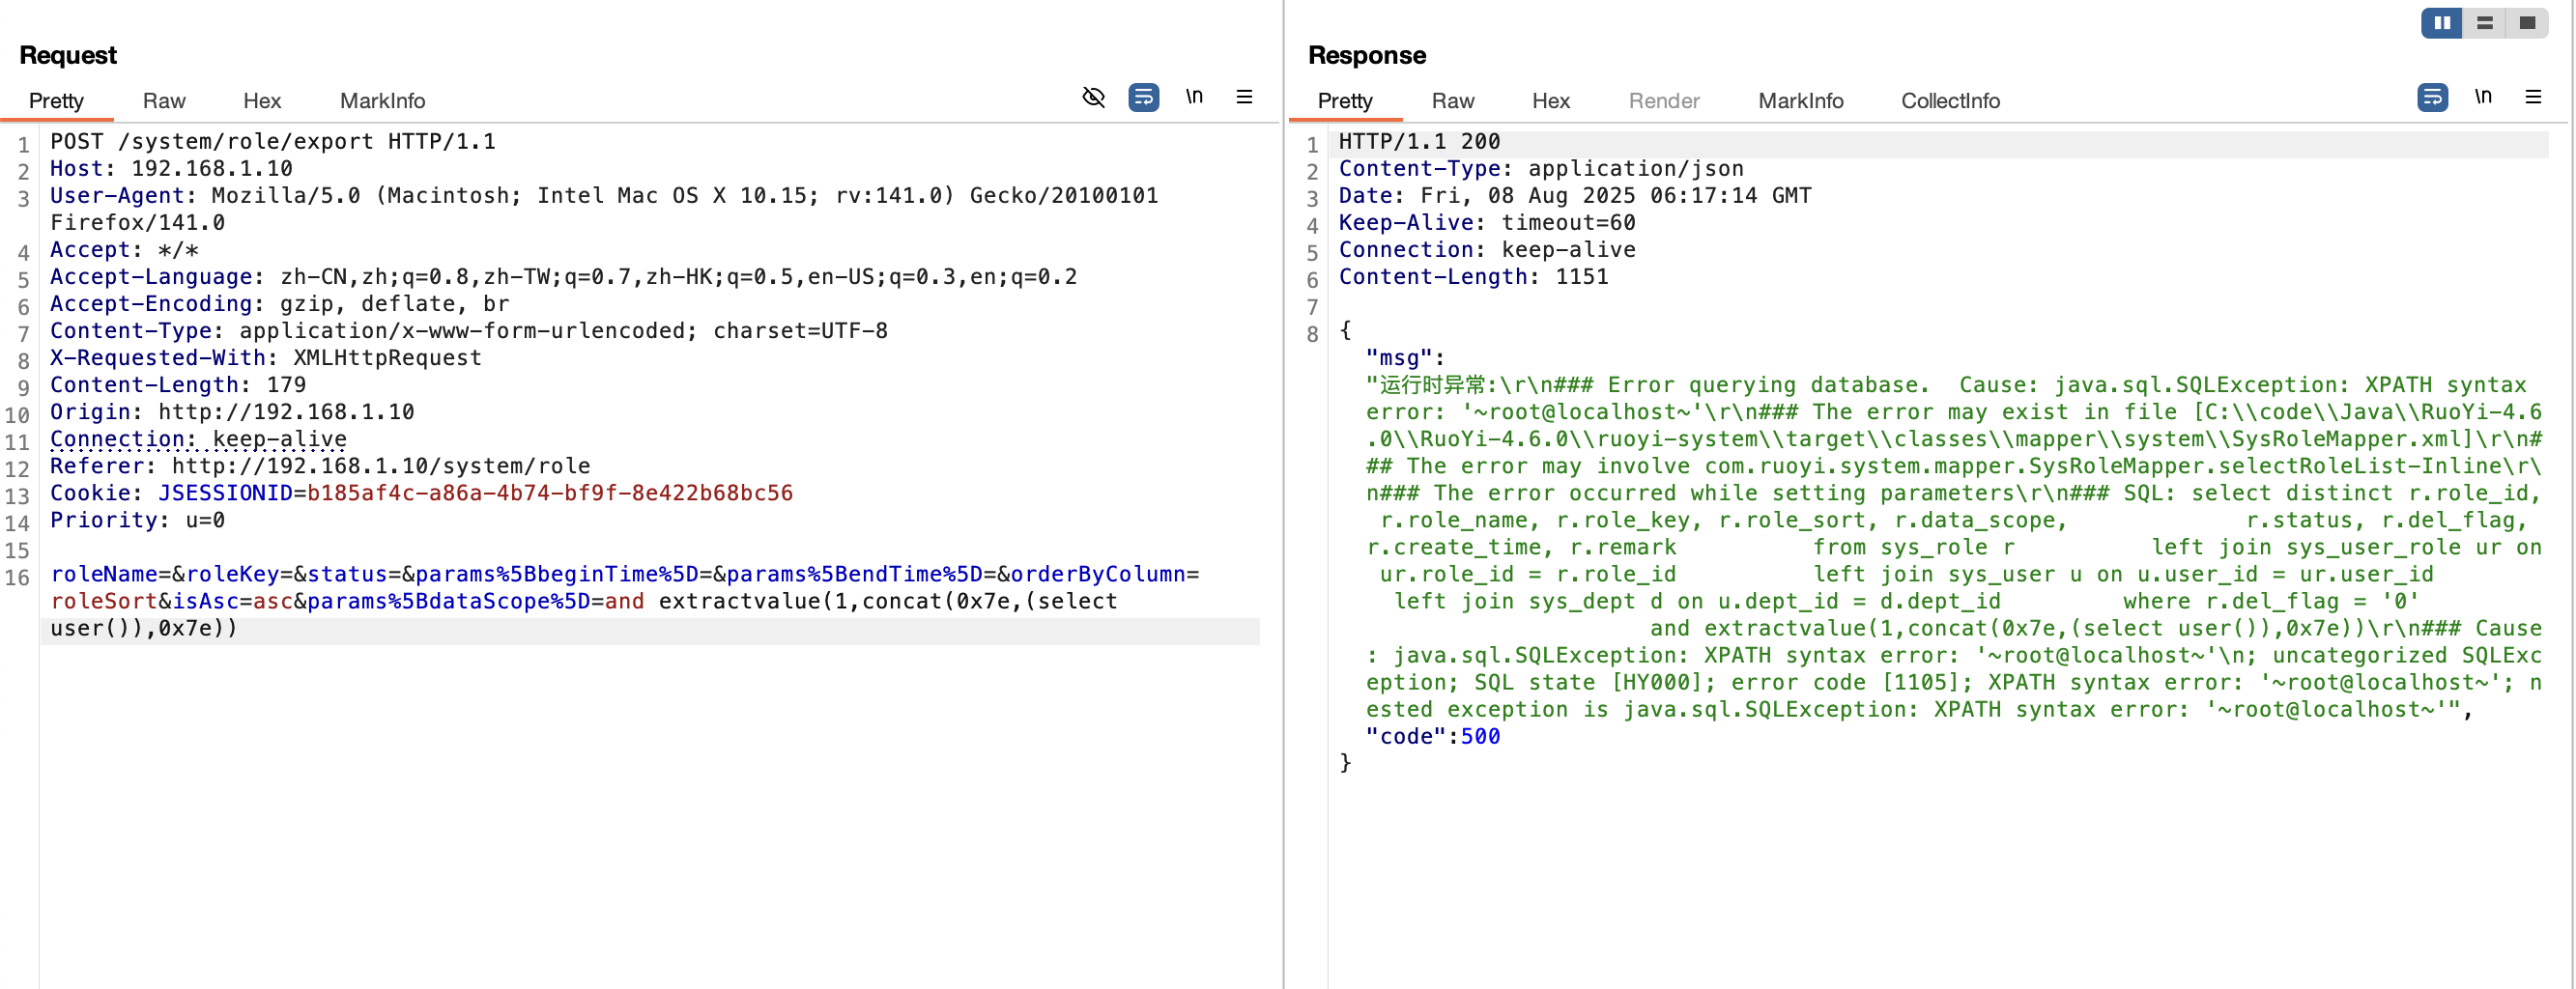Click response line number 8 in gutter
2576x989 pixels.
tap(1312, 334)
